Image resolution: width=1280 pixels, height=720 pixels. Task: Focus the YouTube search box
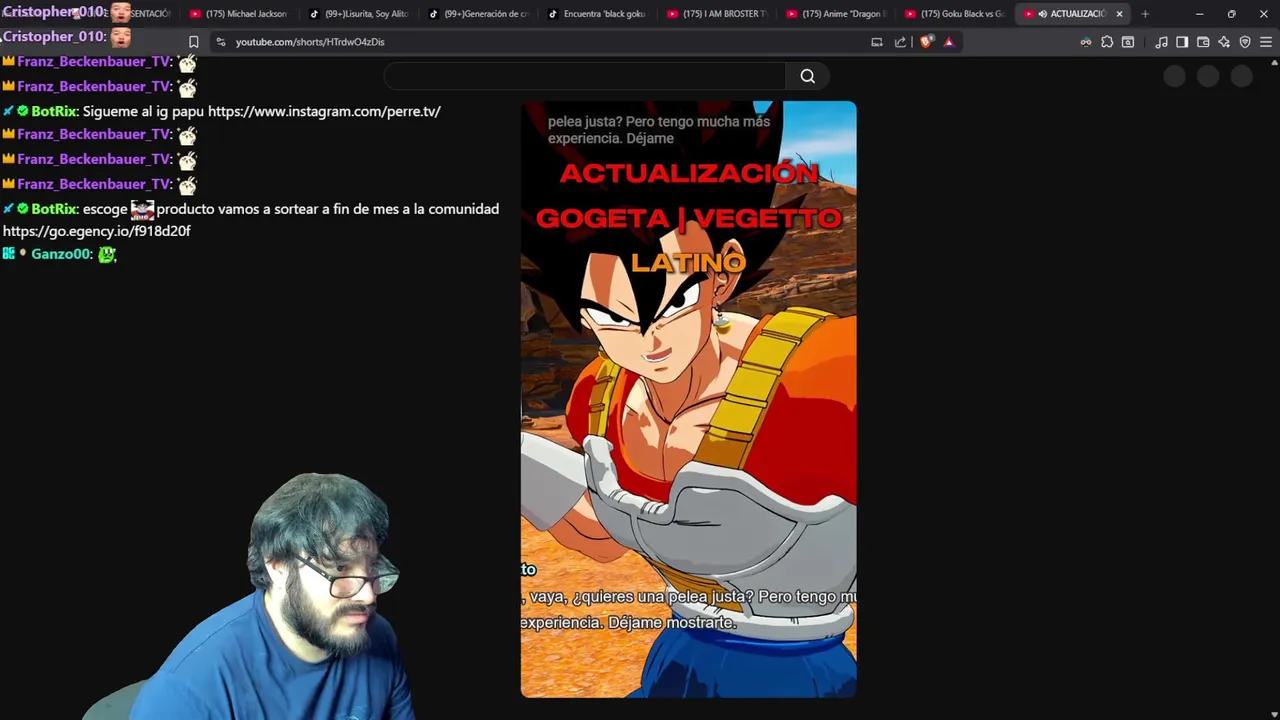(x=584, y=76)
